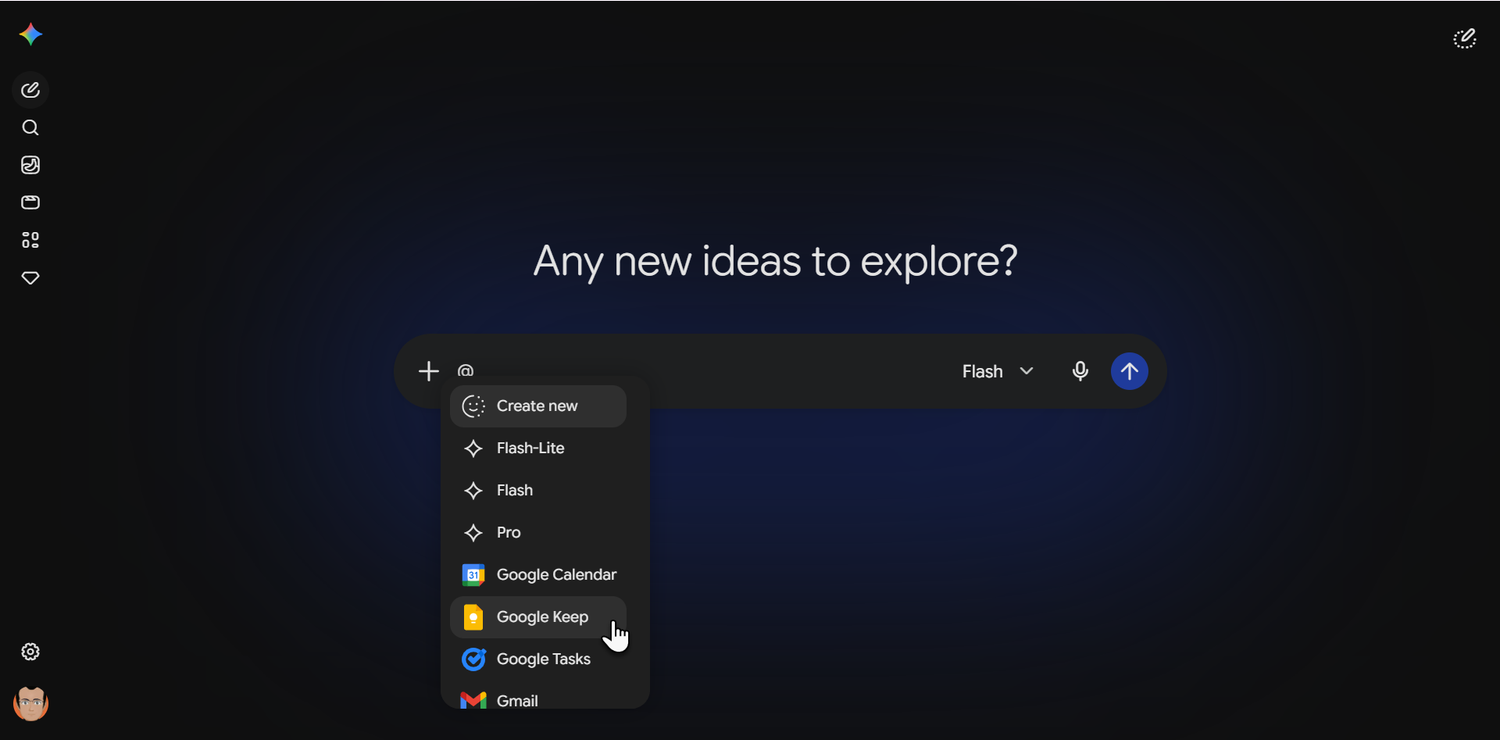Expand the Flash model selector dropdown
Viewport: 1500px width, 740px height.
(997, 371)
